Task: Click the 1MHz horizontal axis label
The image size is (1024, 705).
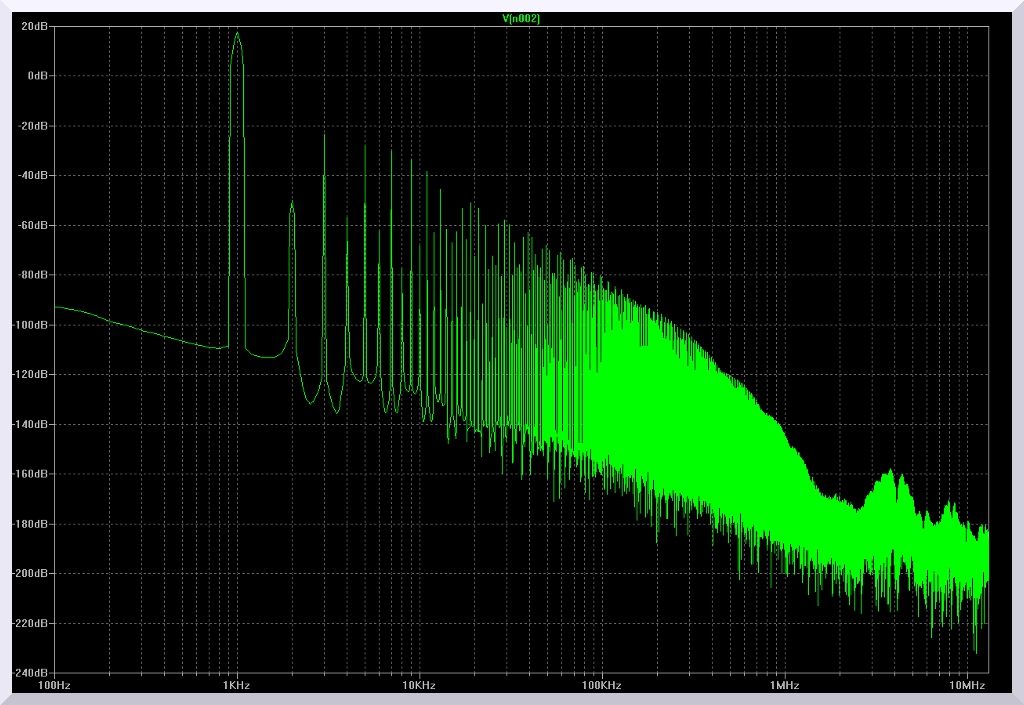Action: tap(783, 686)
